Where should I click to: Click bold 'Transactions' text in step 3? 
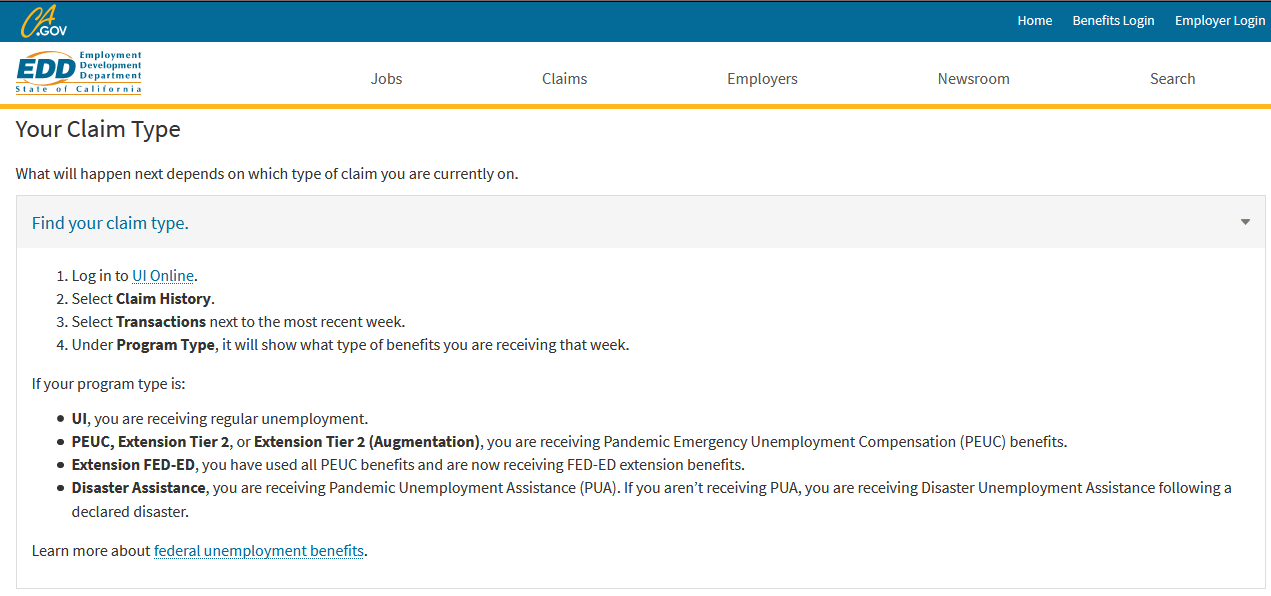[161, 322]
